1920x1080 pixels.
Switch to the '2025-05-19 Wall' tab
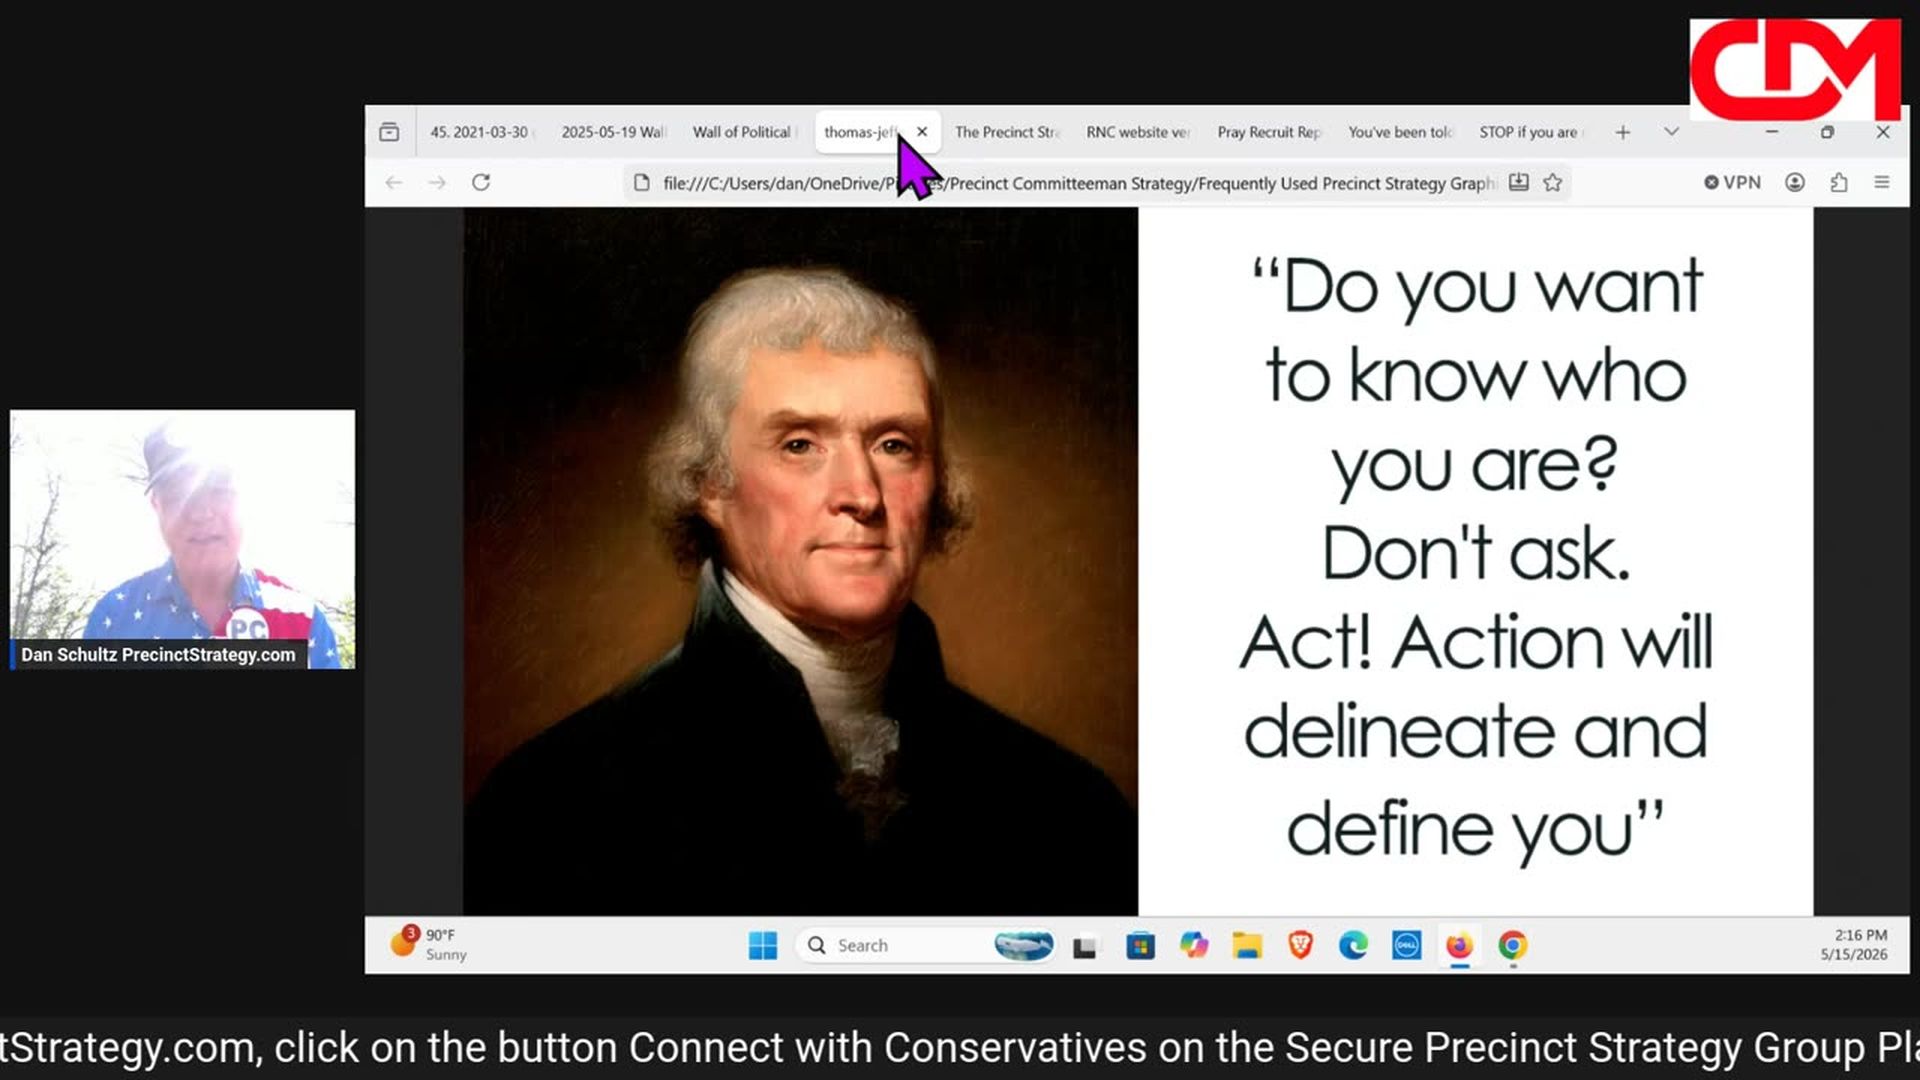tap(613, 132)
